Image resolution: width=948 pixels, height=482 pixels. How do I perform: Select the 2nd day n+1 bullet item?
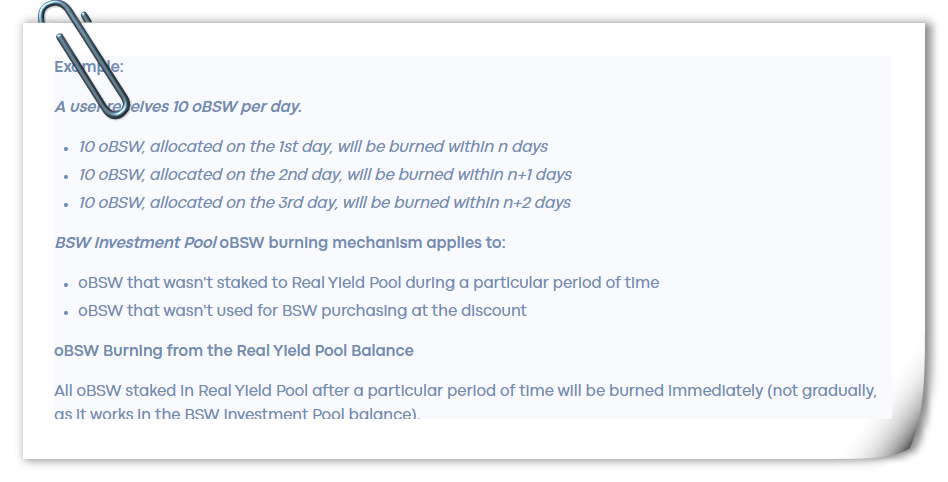325,175
